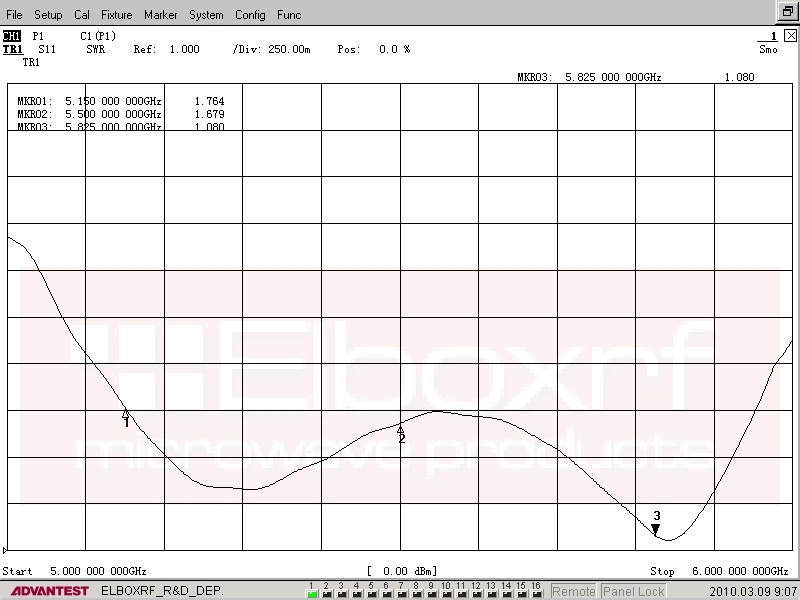Click the /Div 250.00m scale value
This screenshot has height=600, width=800.
(x=291, y=49)
